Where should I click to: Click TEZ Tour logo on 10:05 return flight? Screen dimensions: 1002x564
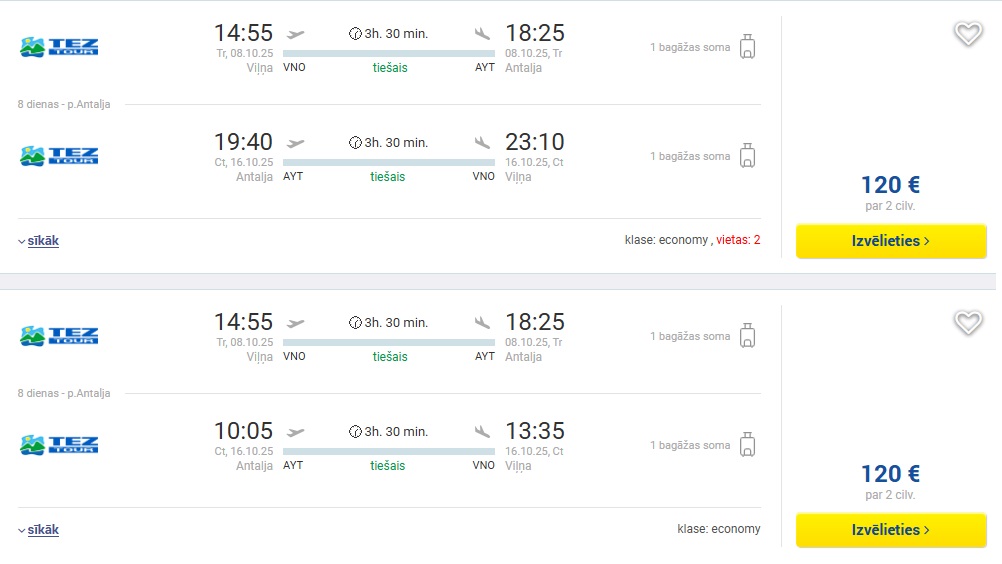pos(59,444)
